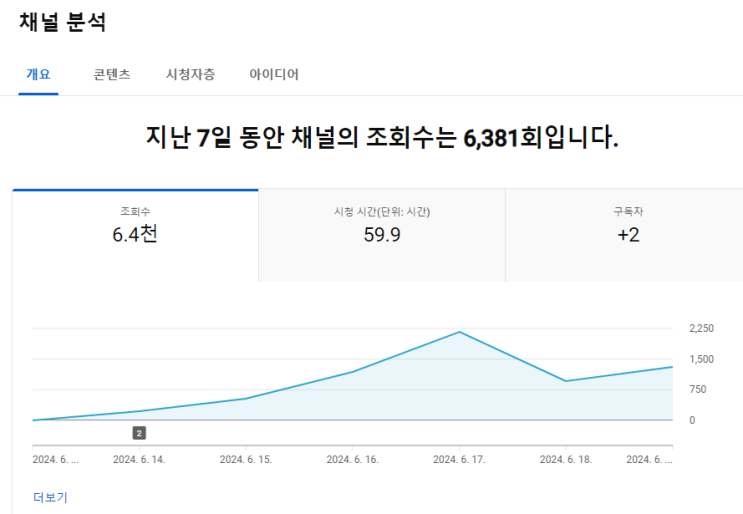Screen dimensions: 743x514
Task: Select the 조회수 6.4천 metric card
Action: (136, 235)
